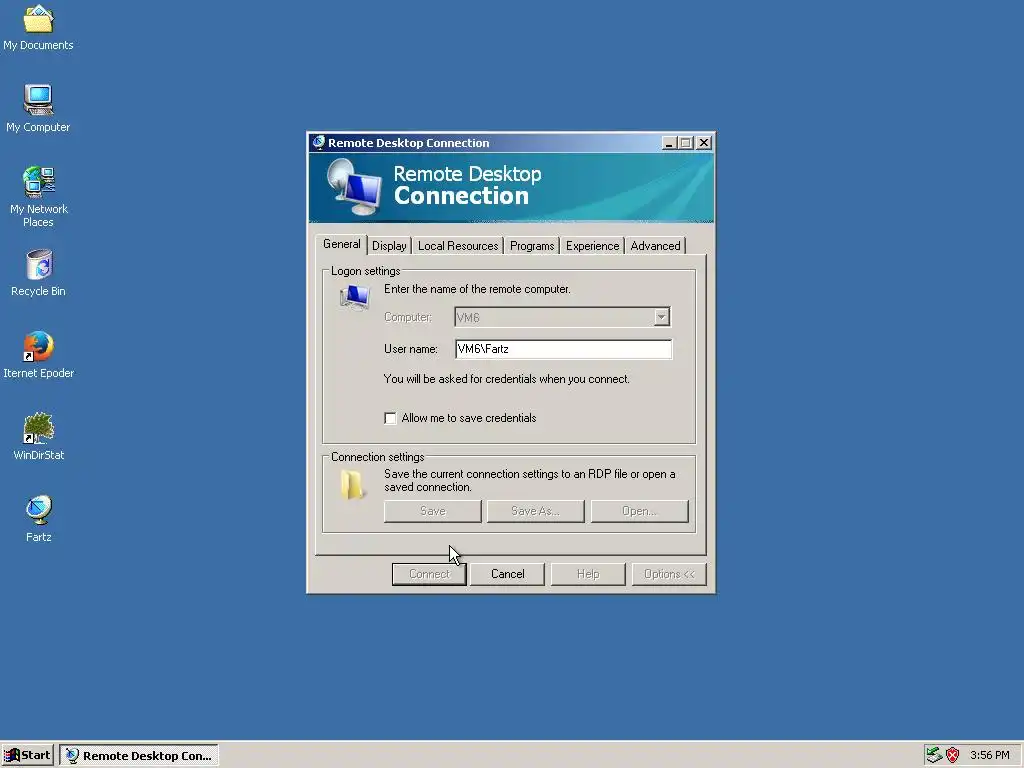Expand the Computer combo box arrow
This screenshot has height=768, width=1024.
coord(662,317)
